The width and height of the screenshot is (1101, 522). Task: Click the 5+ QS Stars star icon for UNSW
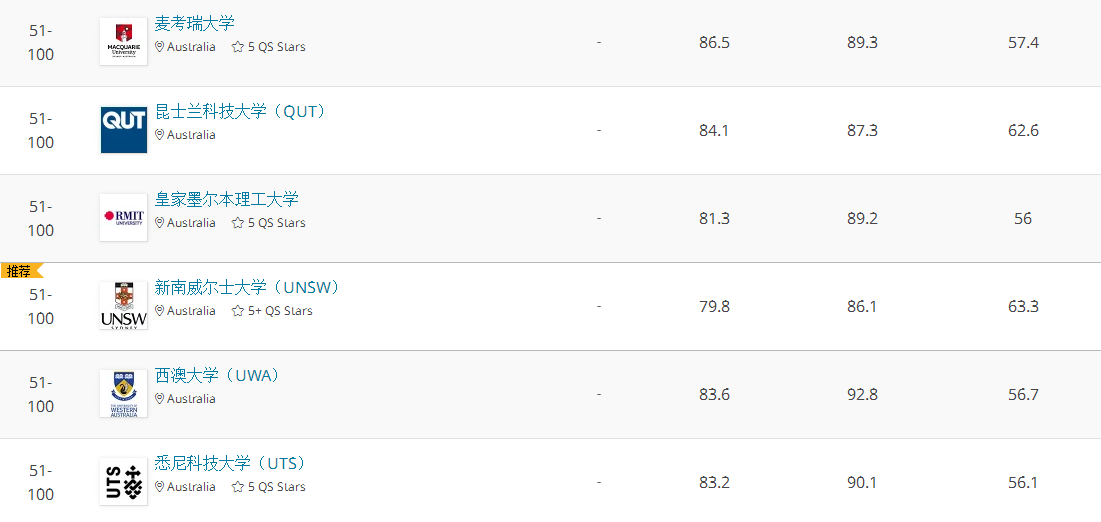[x=238, y=311]
